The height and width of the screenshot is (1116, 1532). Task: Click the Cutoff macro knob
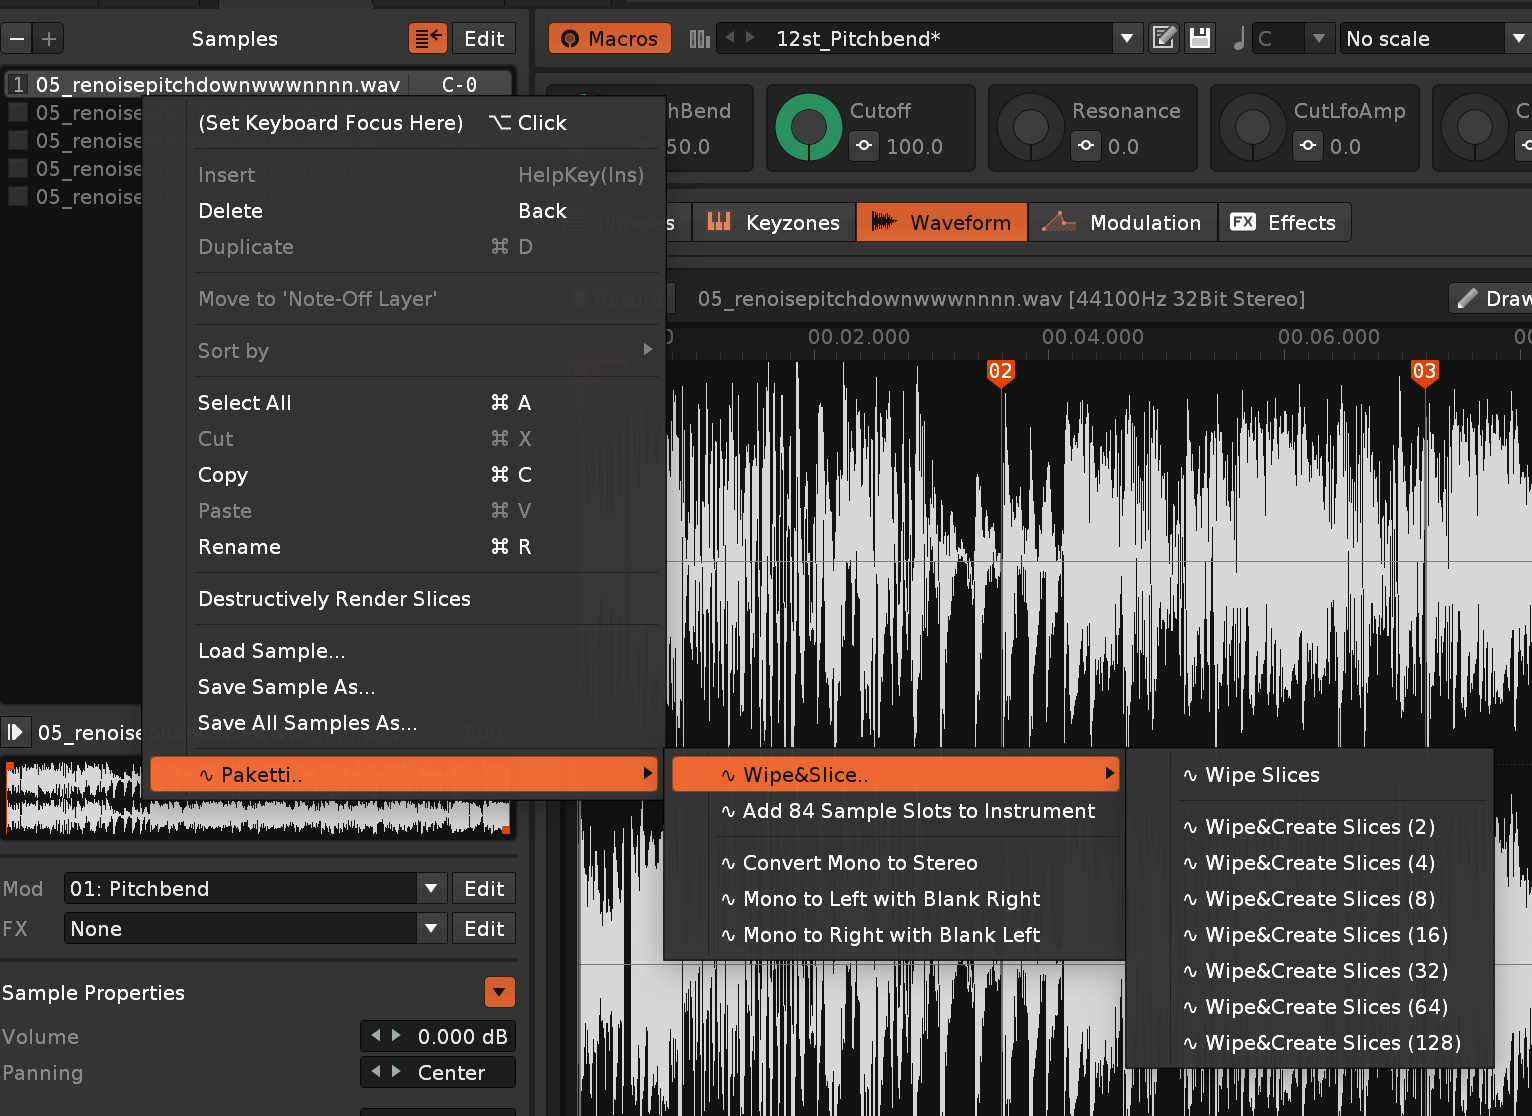pyautogui.click(x=809, y=127)
